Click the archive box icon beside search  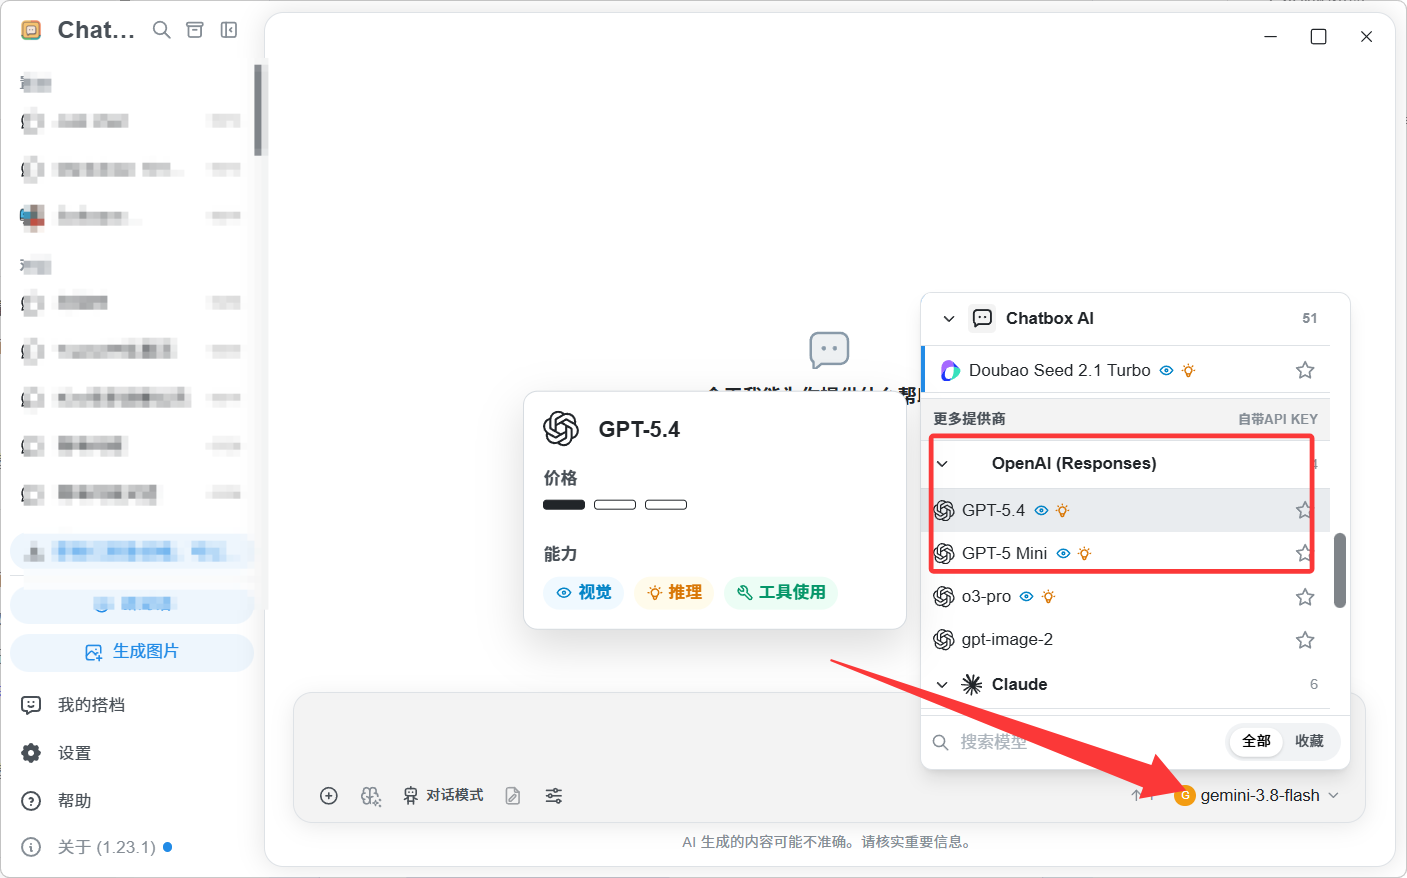tap(195, 30)
